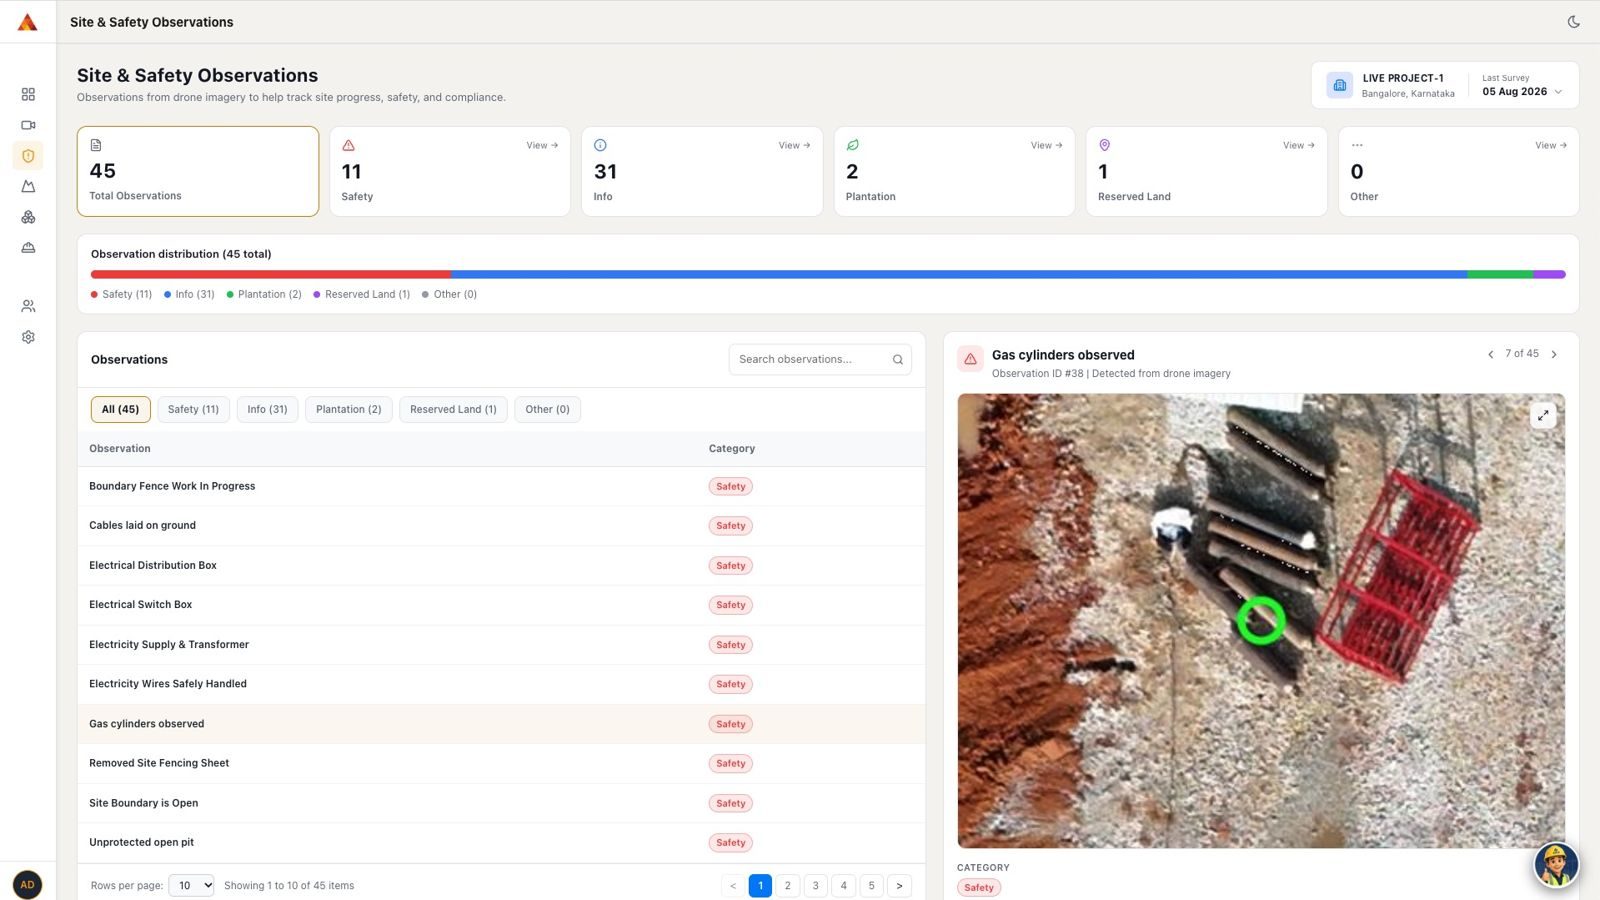Image resolution: width=1600 pixels, height=900 pixels.
Task: Open the users icon in the sidebar
Action: tap(28, 306)
